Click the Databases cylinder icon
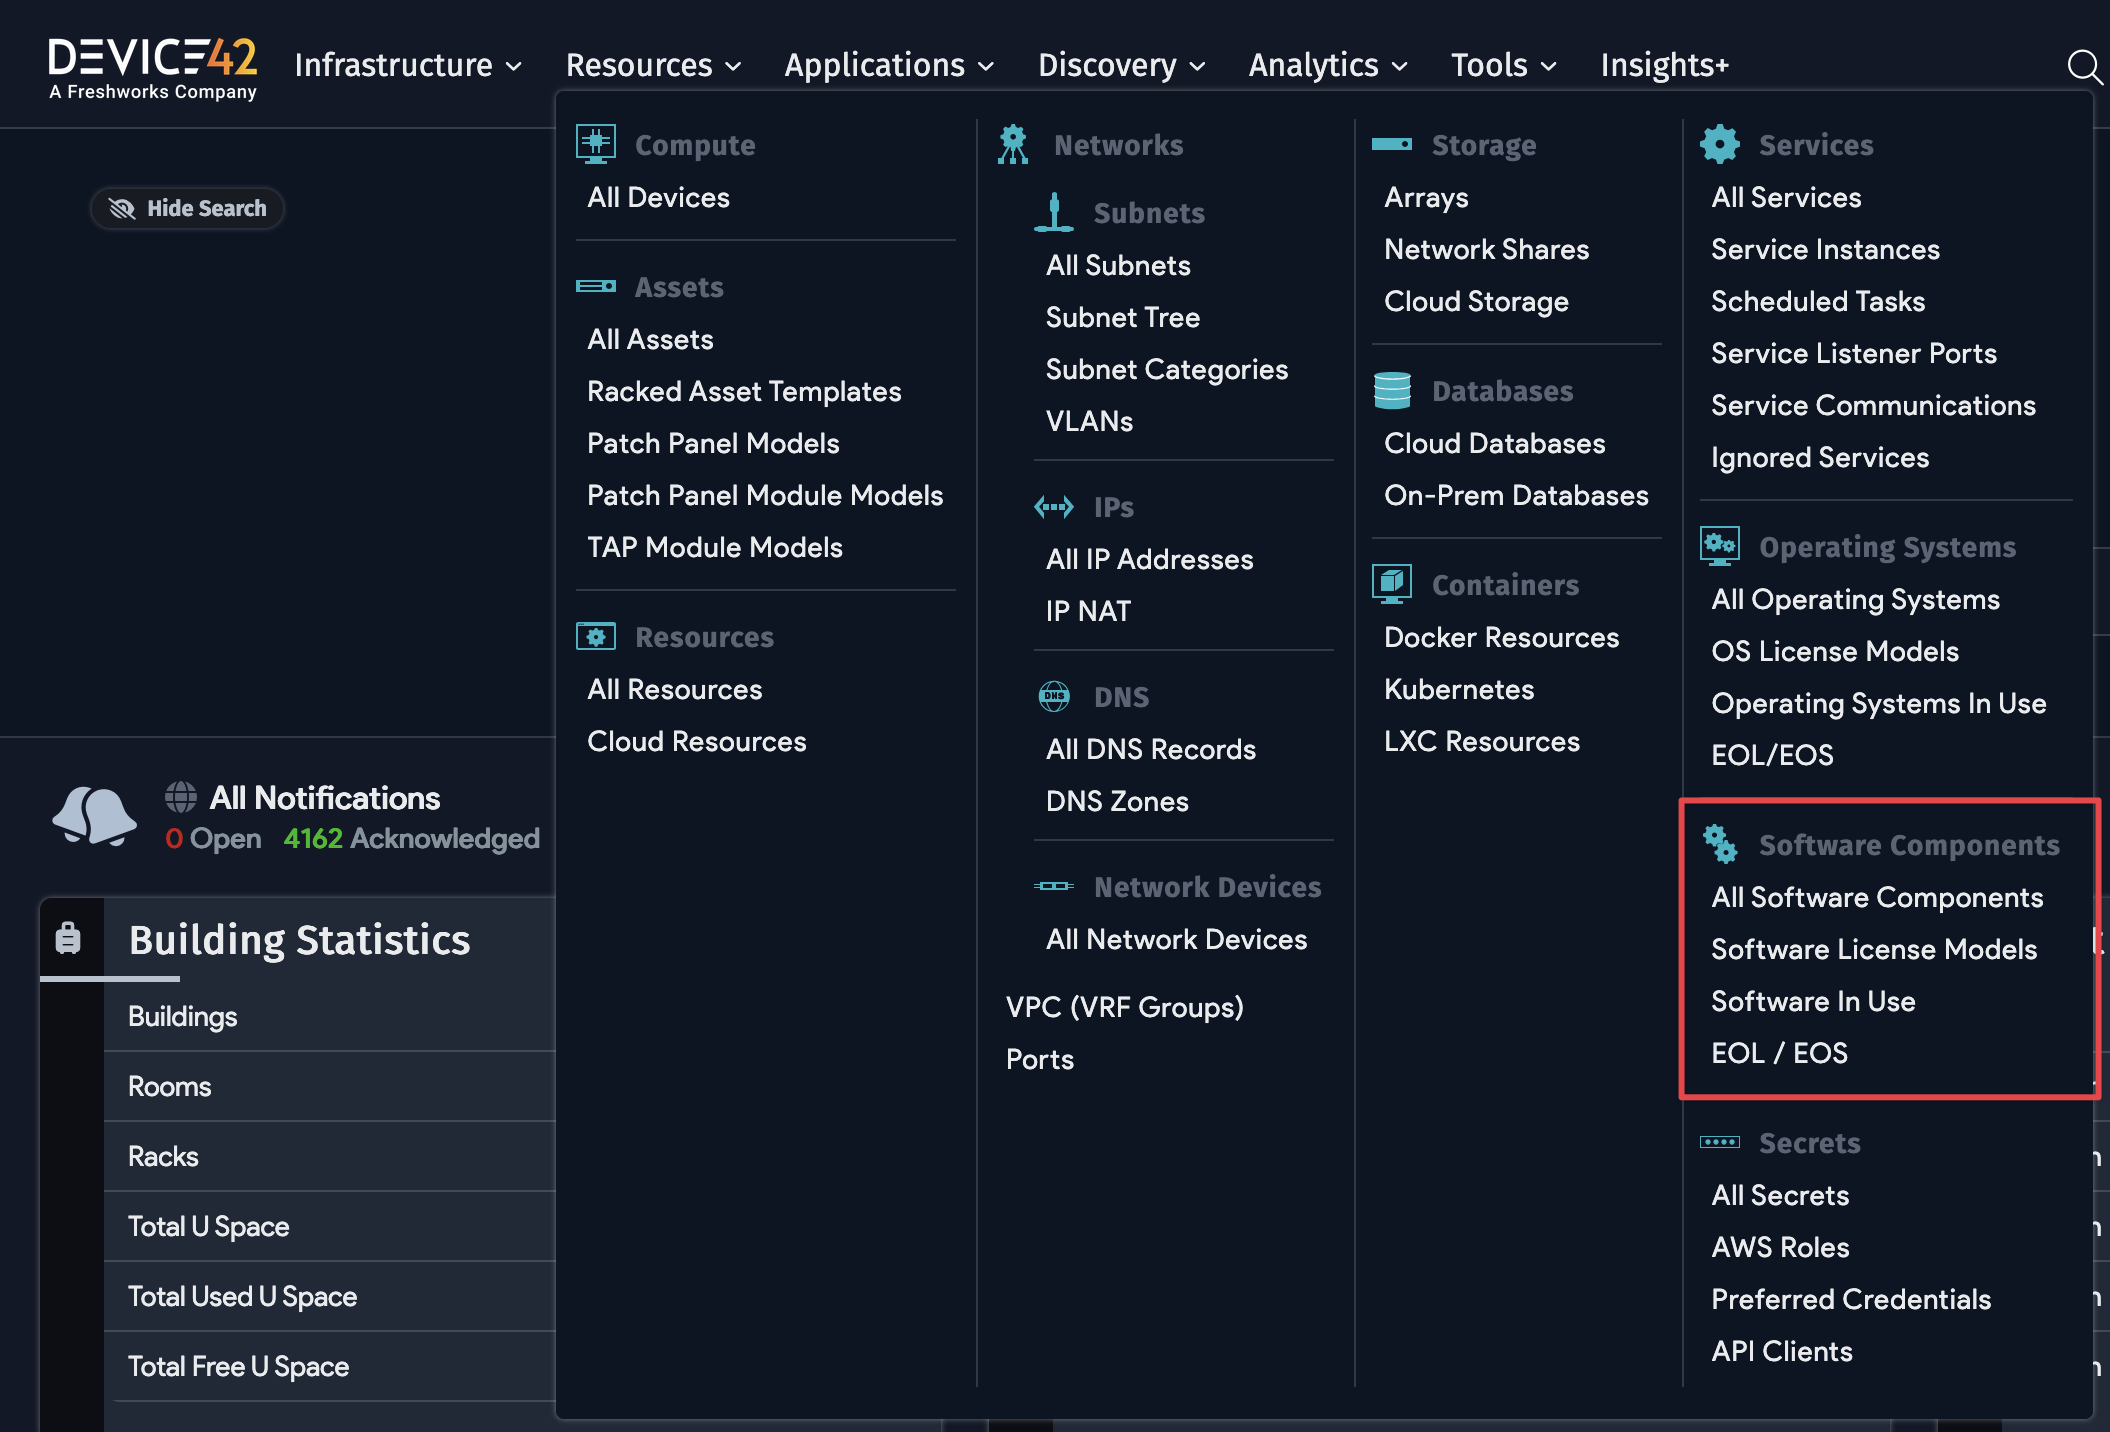Screen dimensions: 2110x1432 1392,390
